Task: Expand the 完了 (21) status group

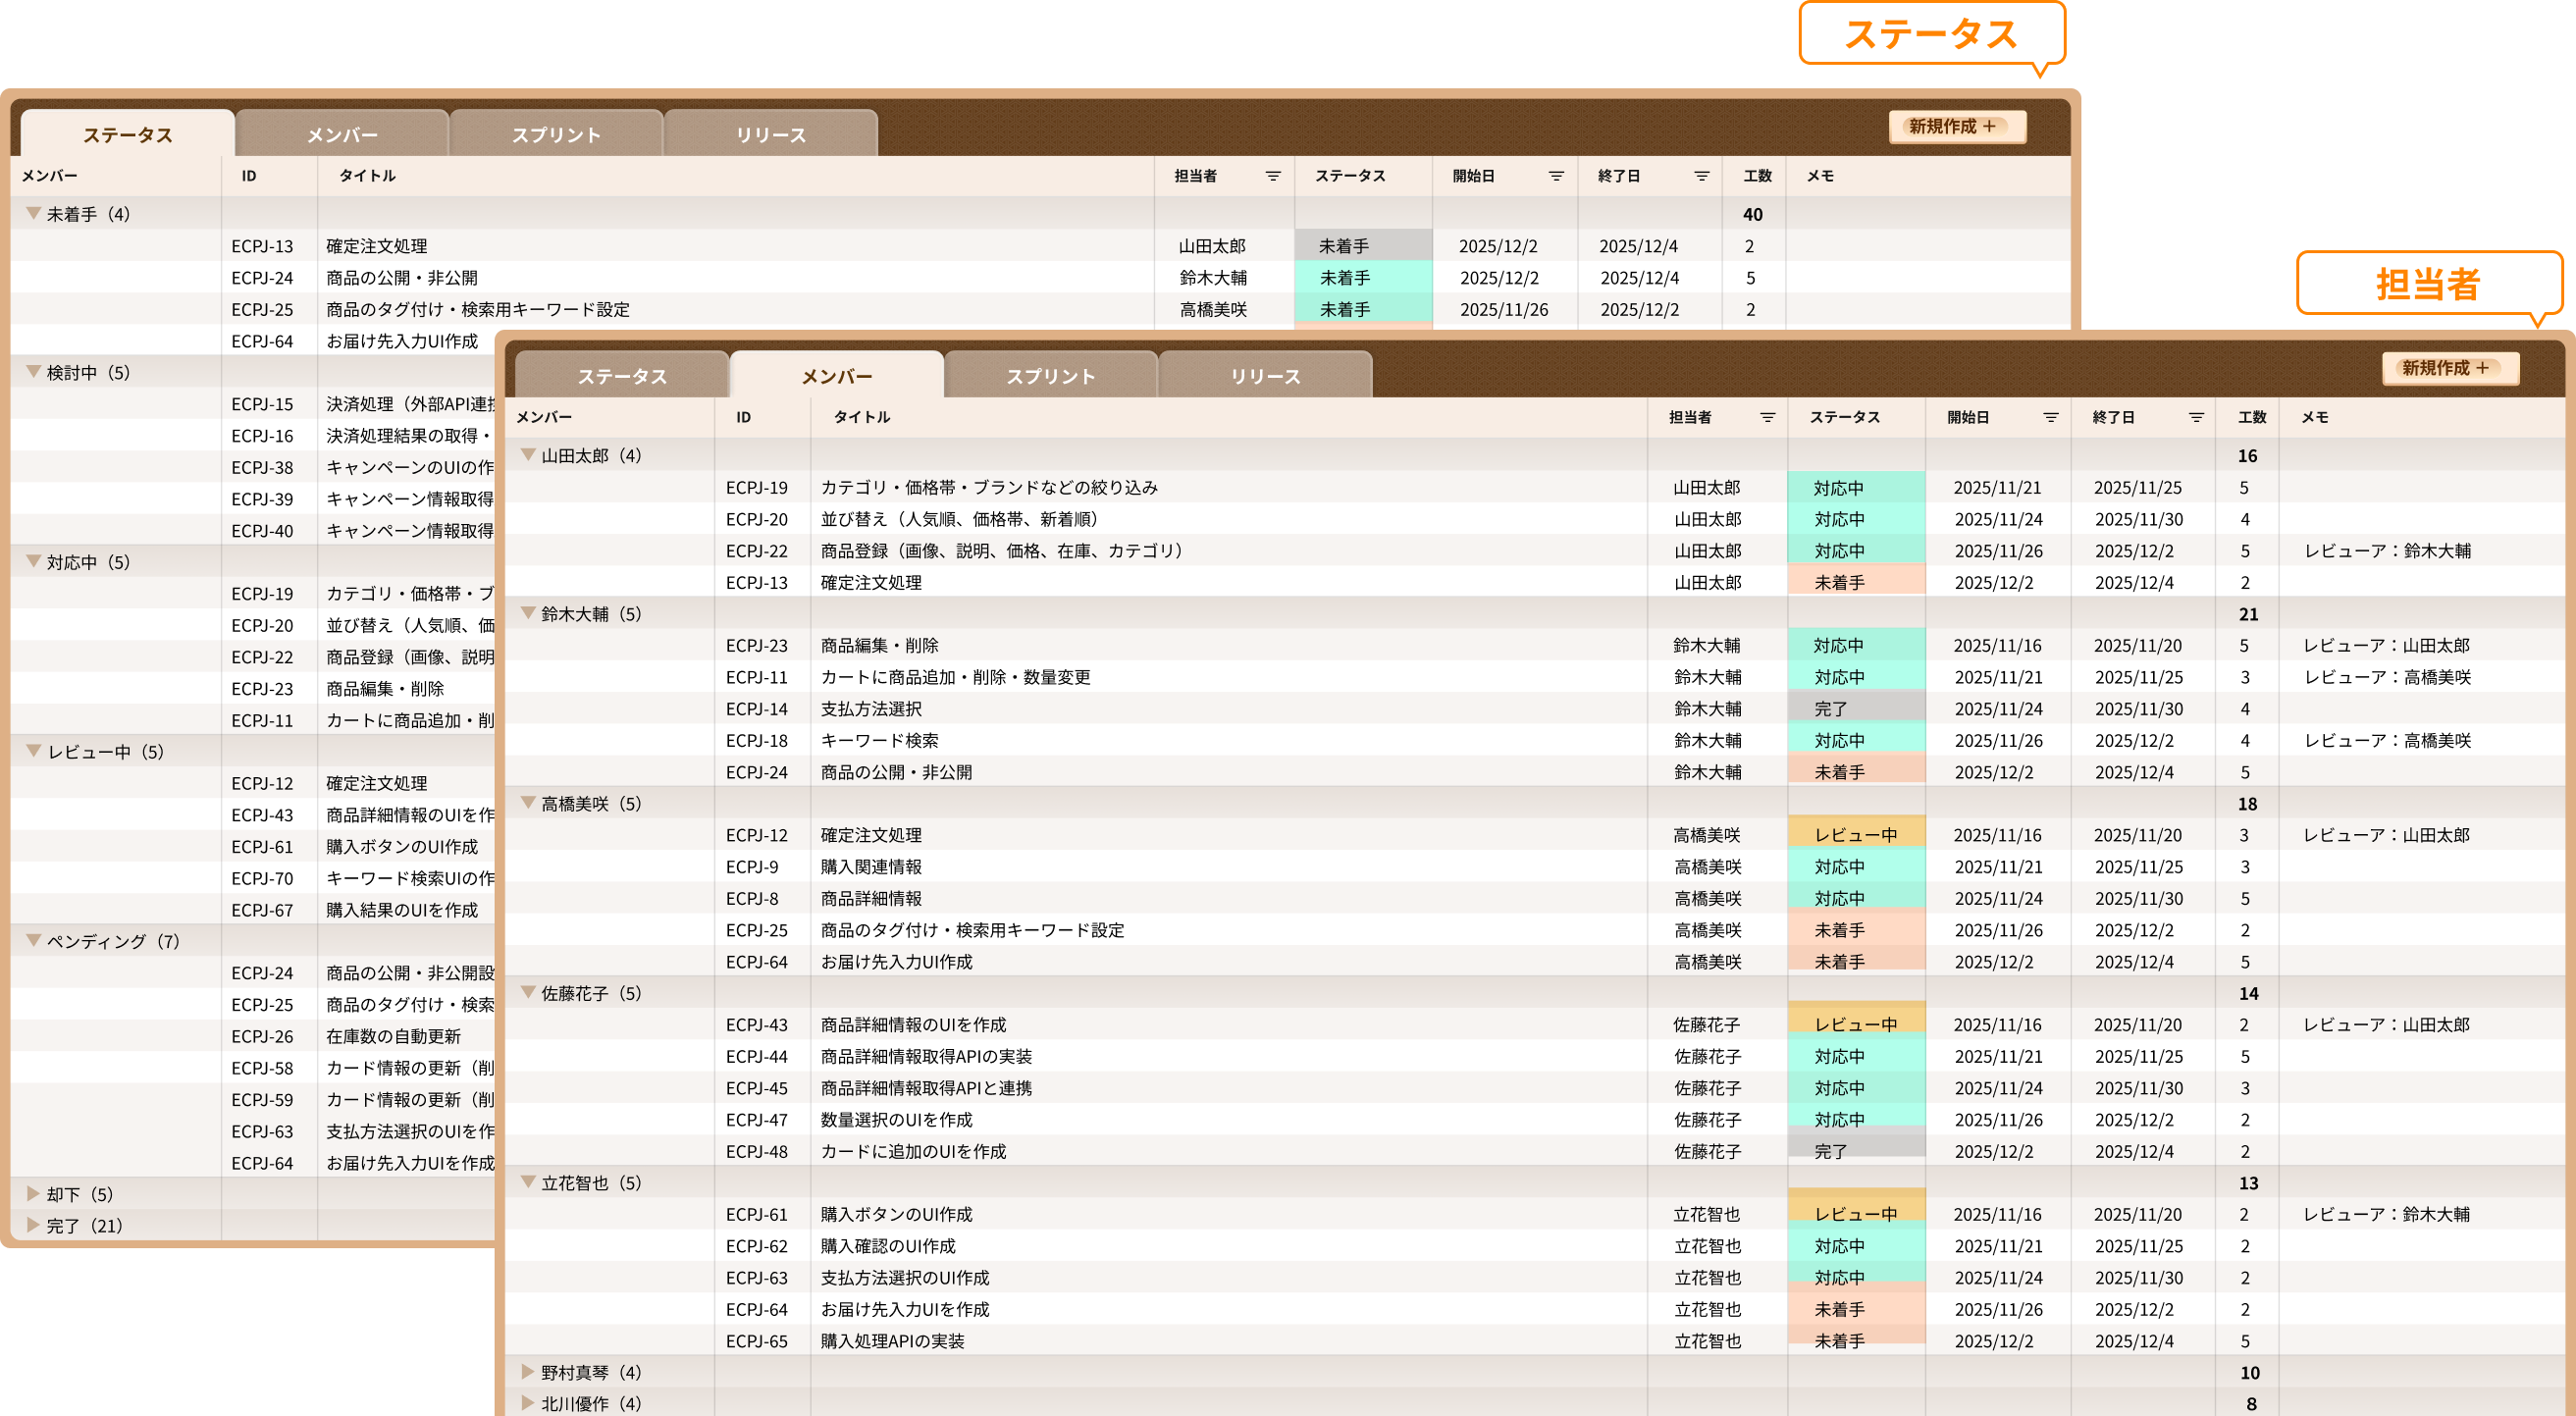Action: pyautogui.click(x=33, y=1225)
